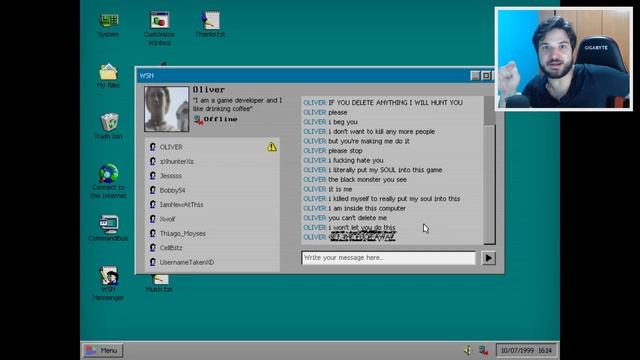Click the Oliver profile name heading
Image resolution: width=640 pixels, height=360 pixels.
pos(209,89)
